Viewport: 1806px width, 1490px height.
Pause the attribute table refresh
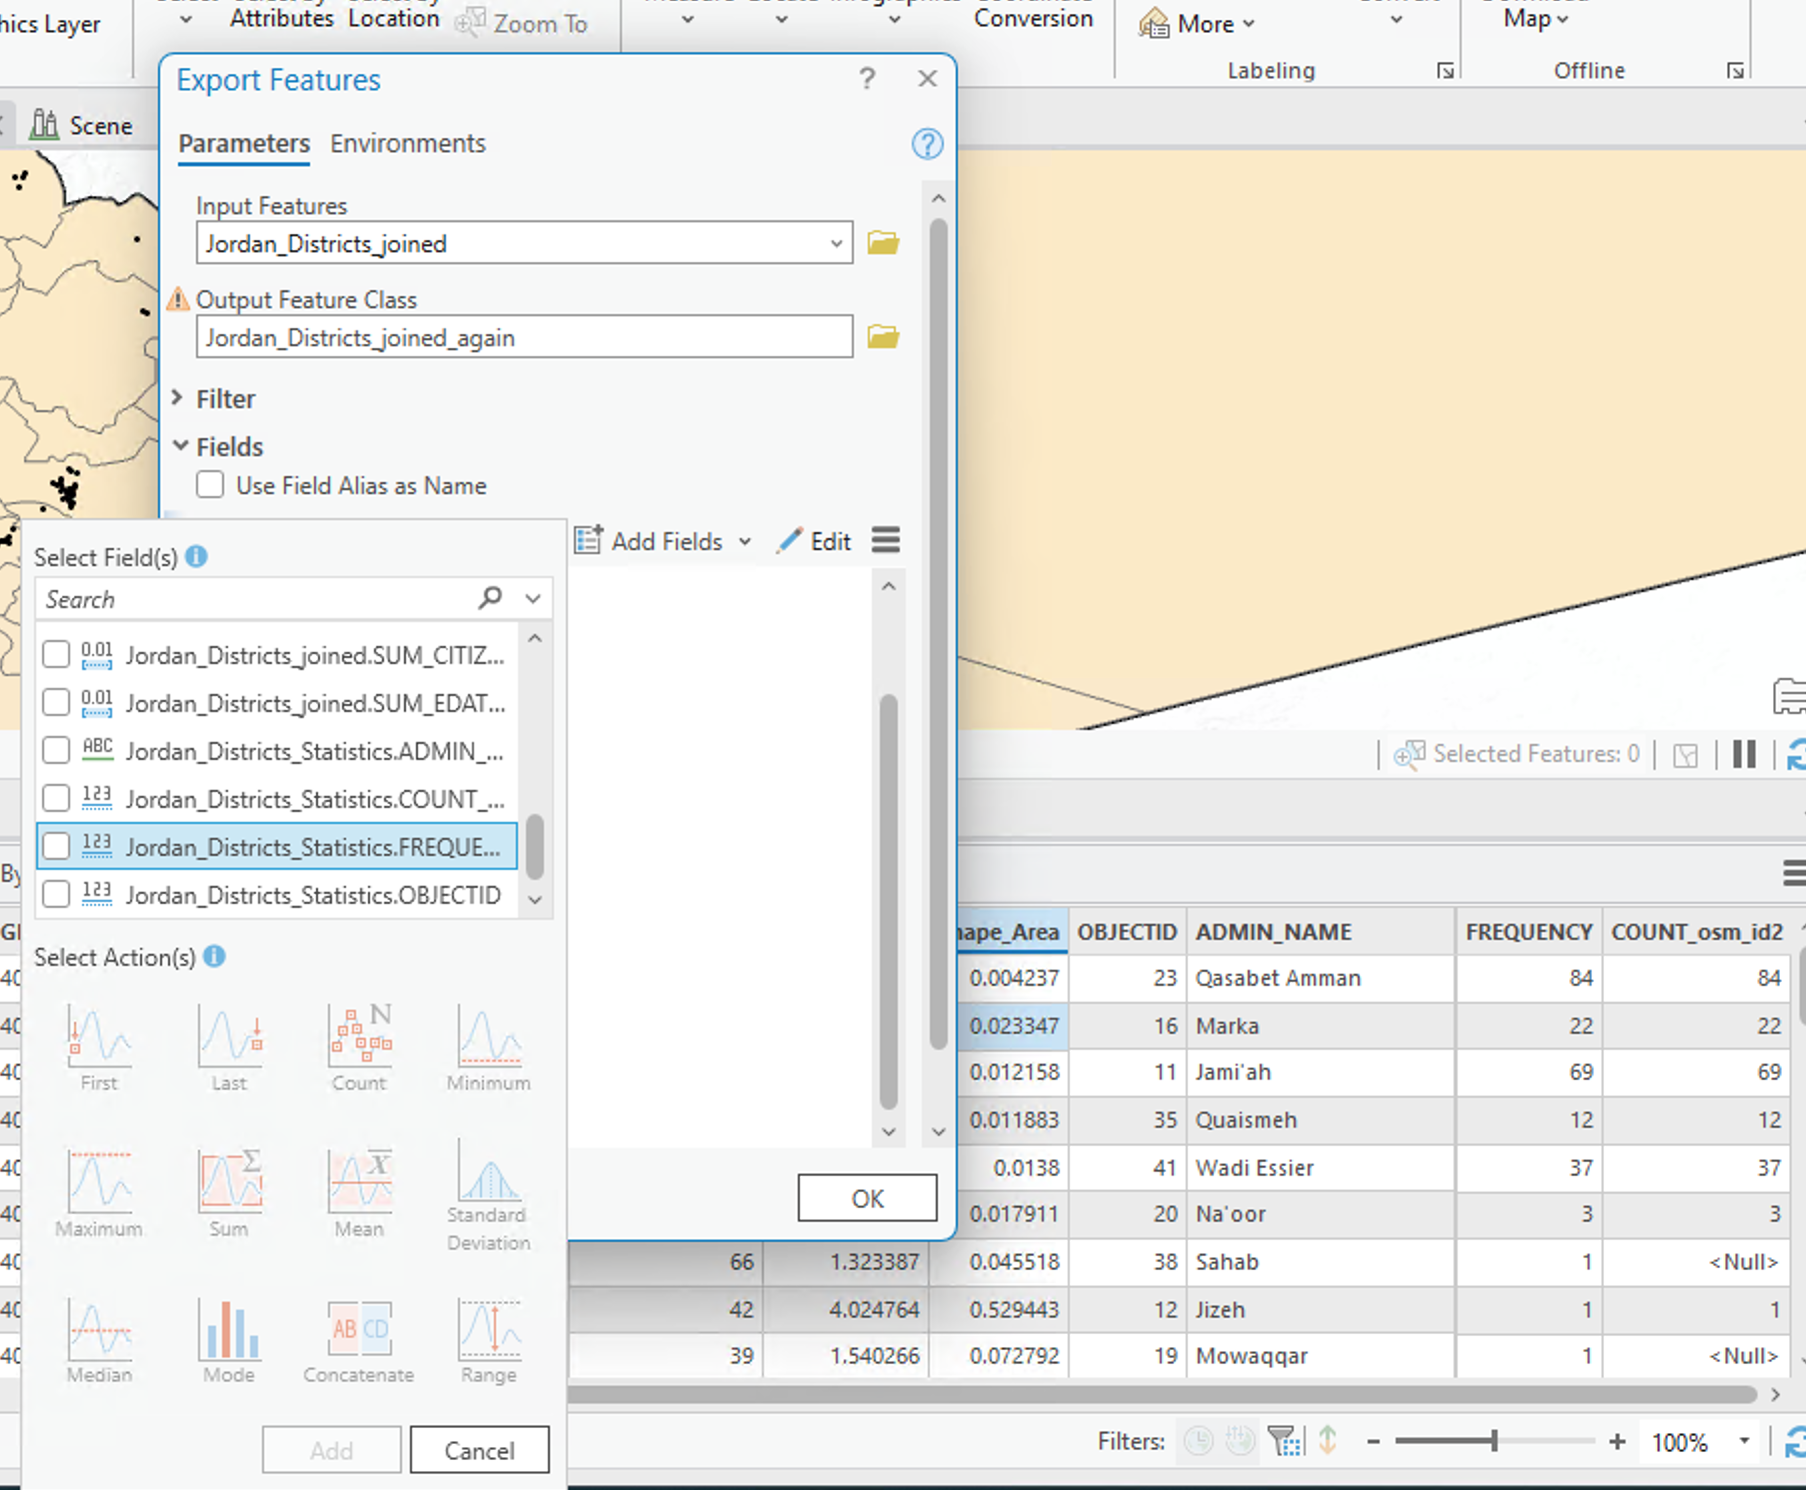tap(1744, 754)
